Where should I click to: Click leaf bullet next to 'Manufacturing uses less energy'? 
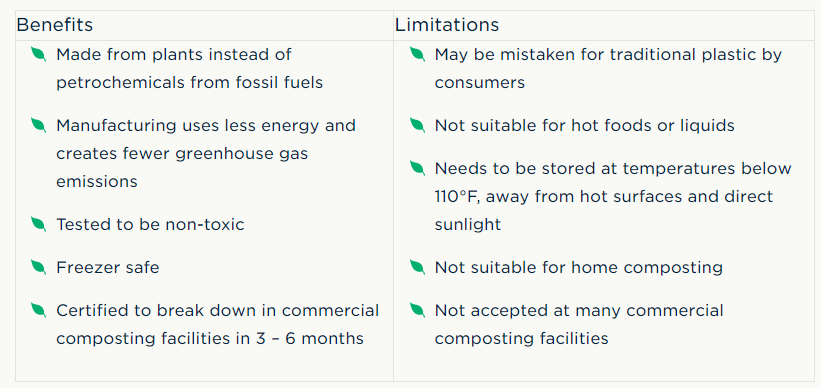38,125
